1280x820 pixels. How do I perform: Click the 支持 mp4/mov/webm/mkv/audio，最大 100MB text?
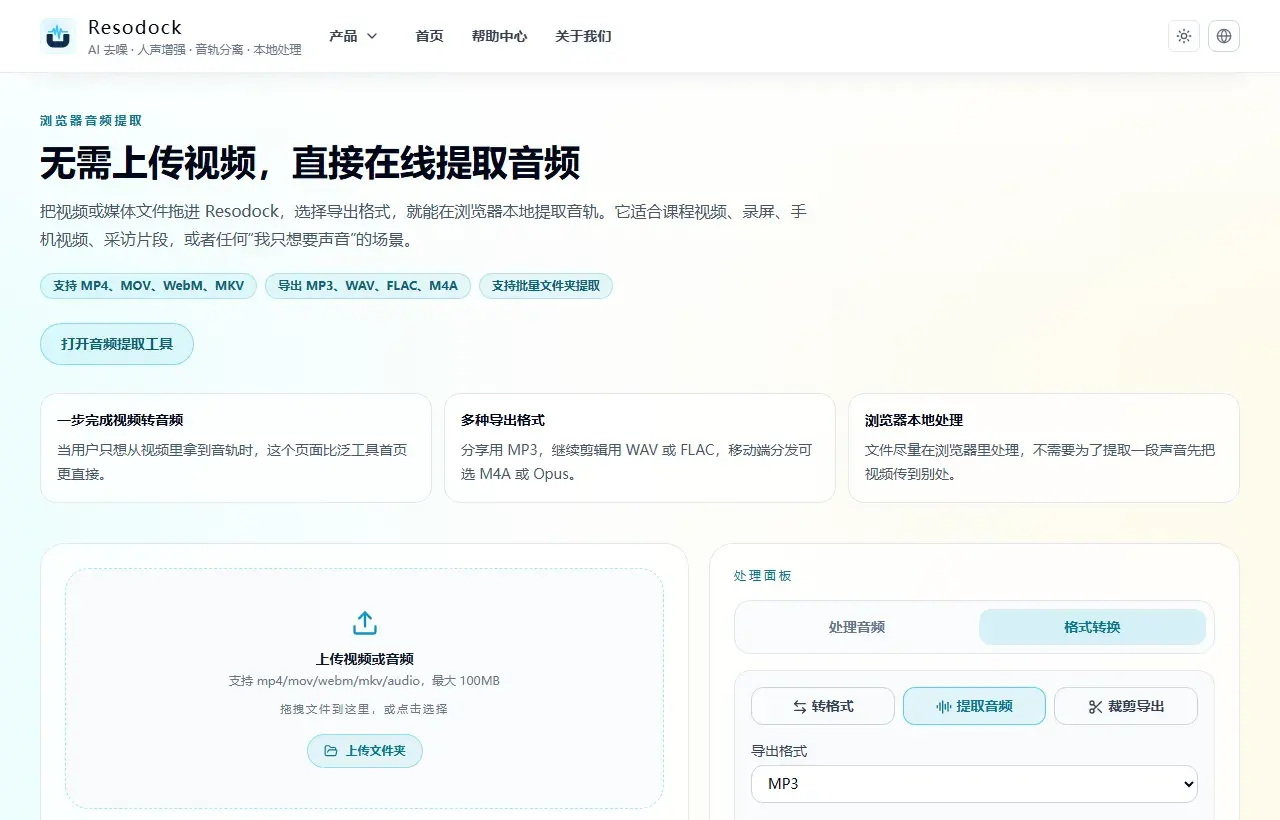pos(364,681)
